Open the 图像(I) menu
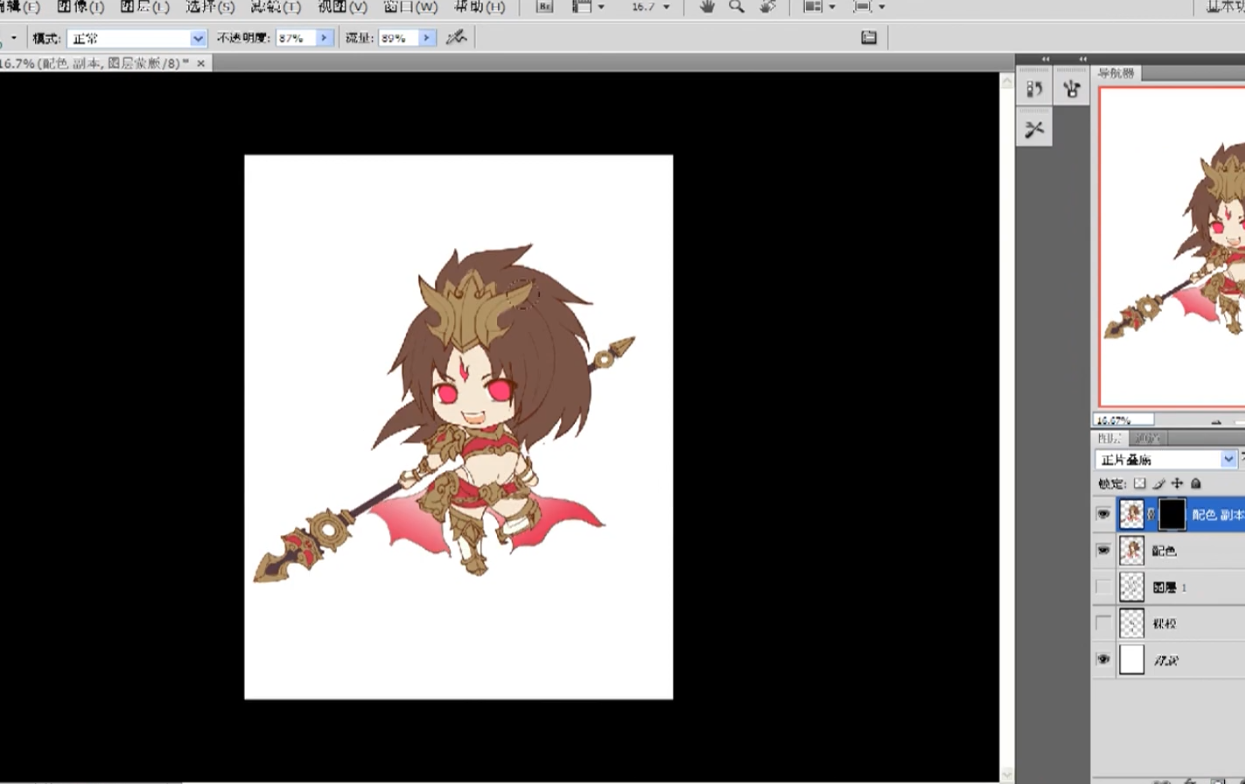 click(x=80, y=6)
